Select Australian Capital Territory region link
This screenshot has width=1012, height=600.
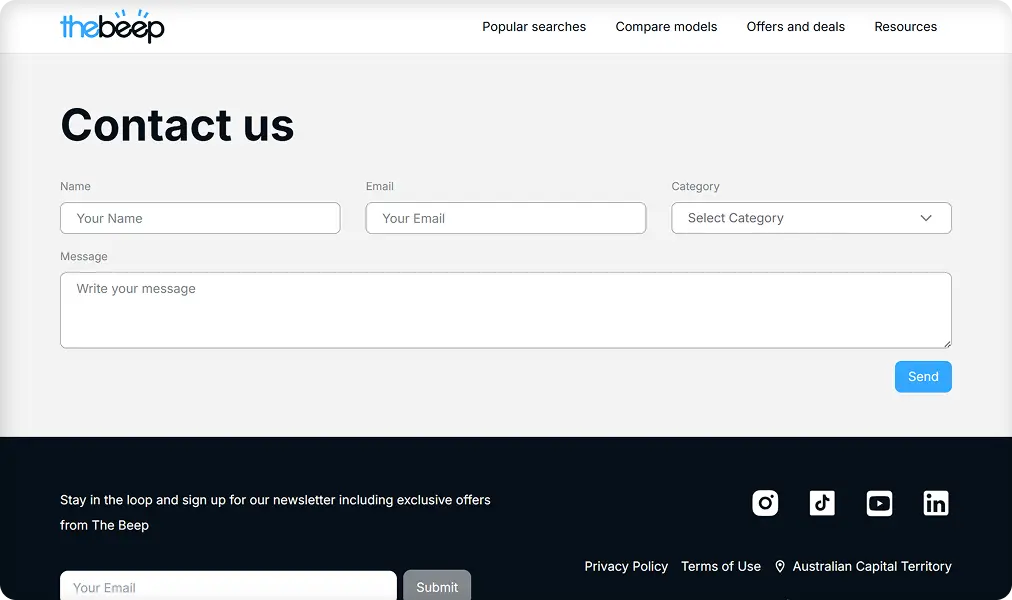(x=871, y=566)
